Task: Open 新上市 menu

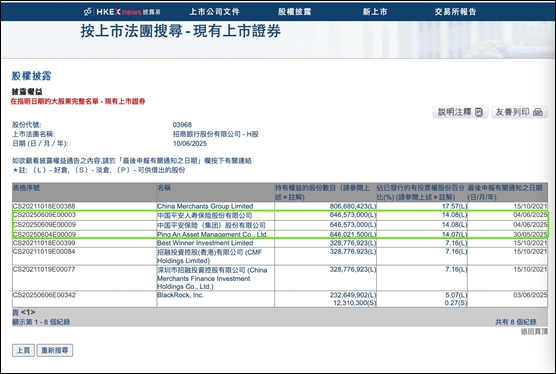Action: (x=375, y=12)
